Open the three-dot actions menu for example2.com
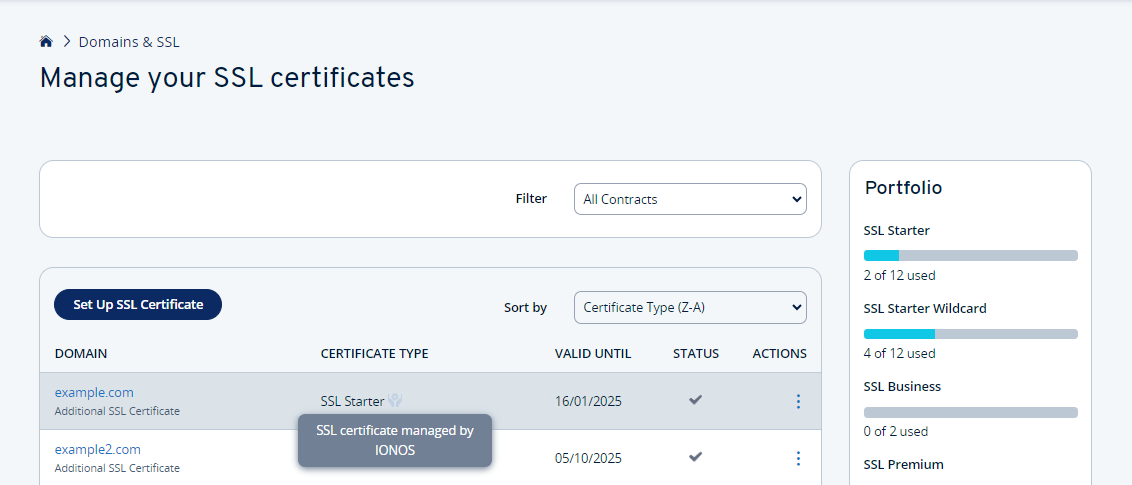Image resolution: width=1132 pixels, height=485 pixels. 798,458
